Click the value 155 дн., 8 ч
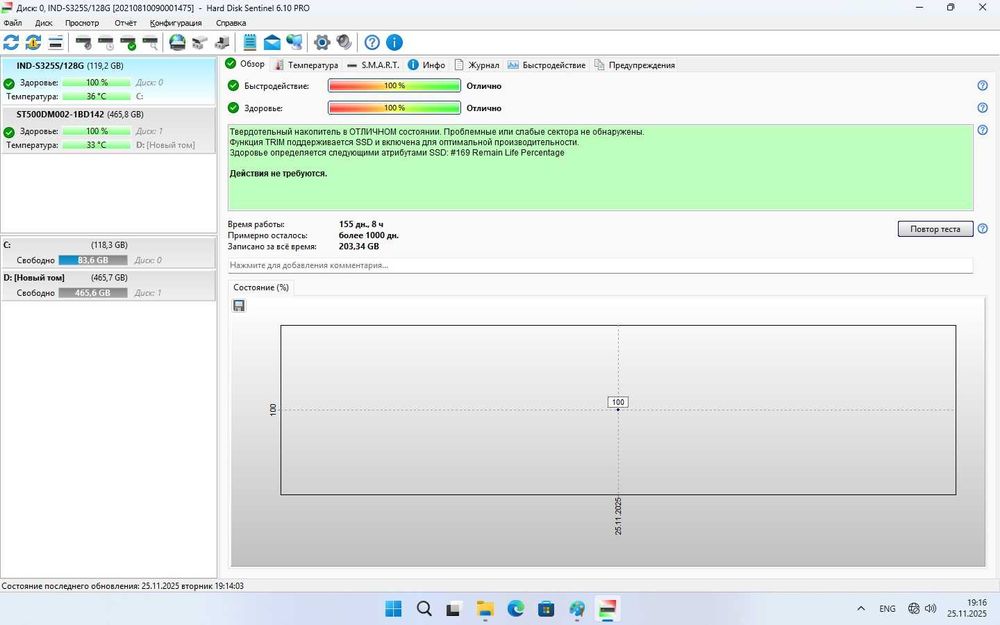 [361, 224]
